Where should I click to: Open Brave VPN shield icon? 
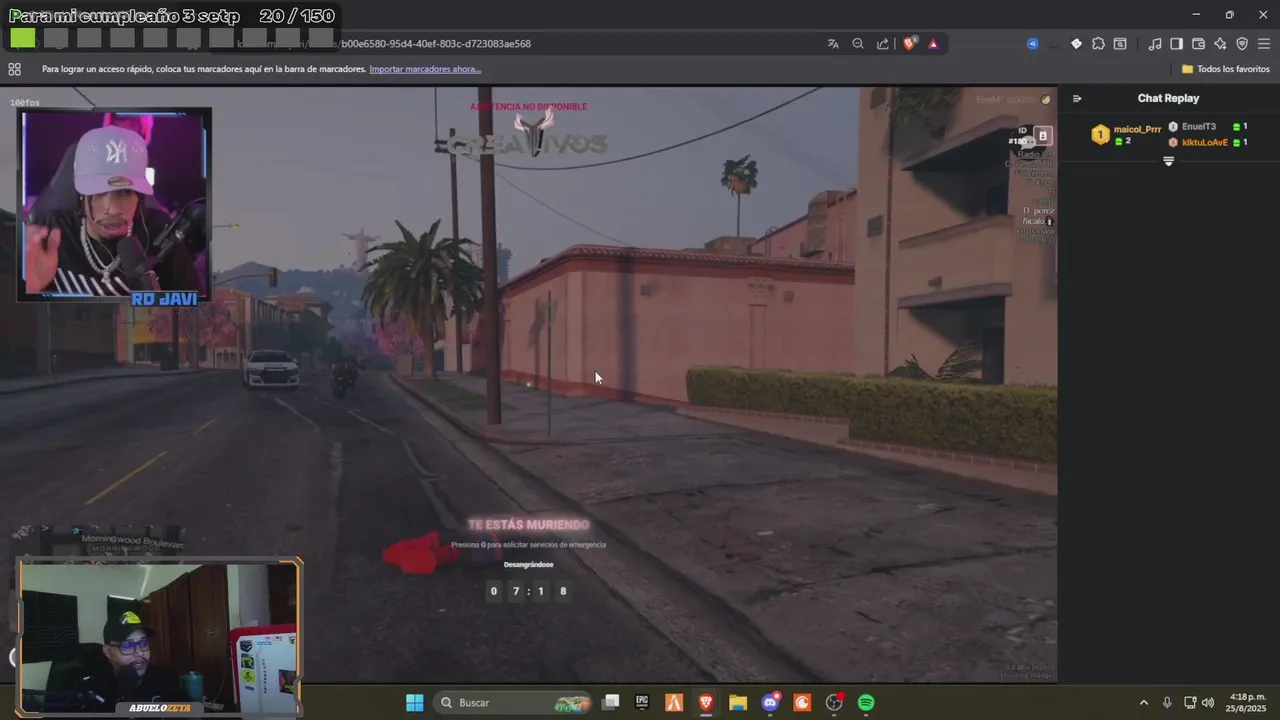[1242, 44]
